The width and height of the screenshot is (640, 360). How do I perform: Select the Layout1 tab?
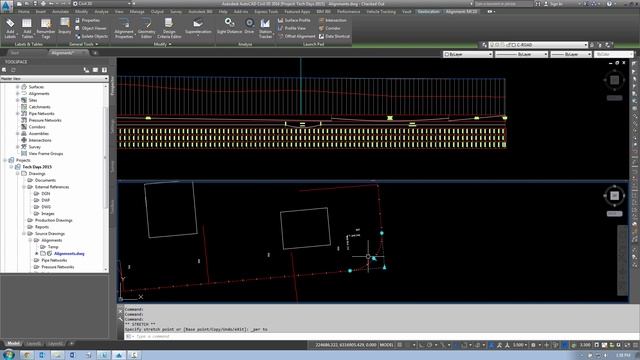click(x=33, y=344)
